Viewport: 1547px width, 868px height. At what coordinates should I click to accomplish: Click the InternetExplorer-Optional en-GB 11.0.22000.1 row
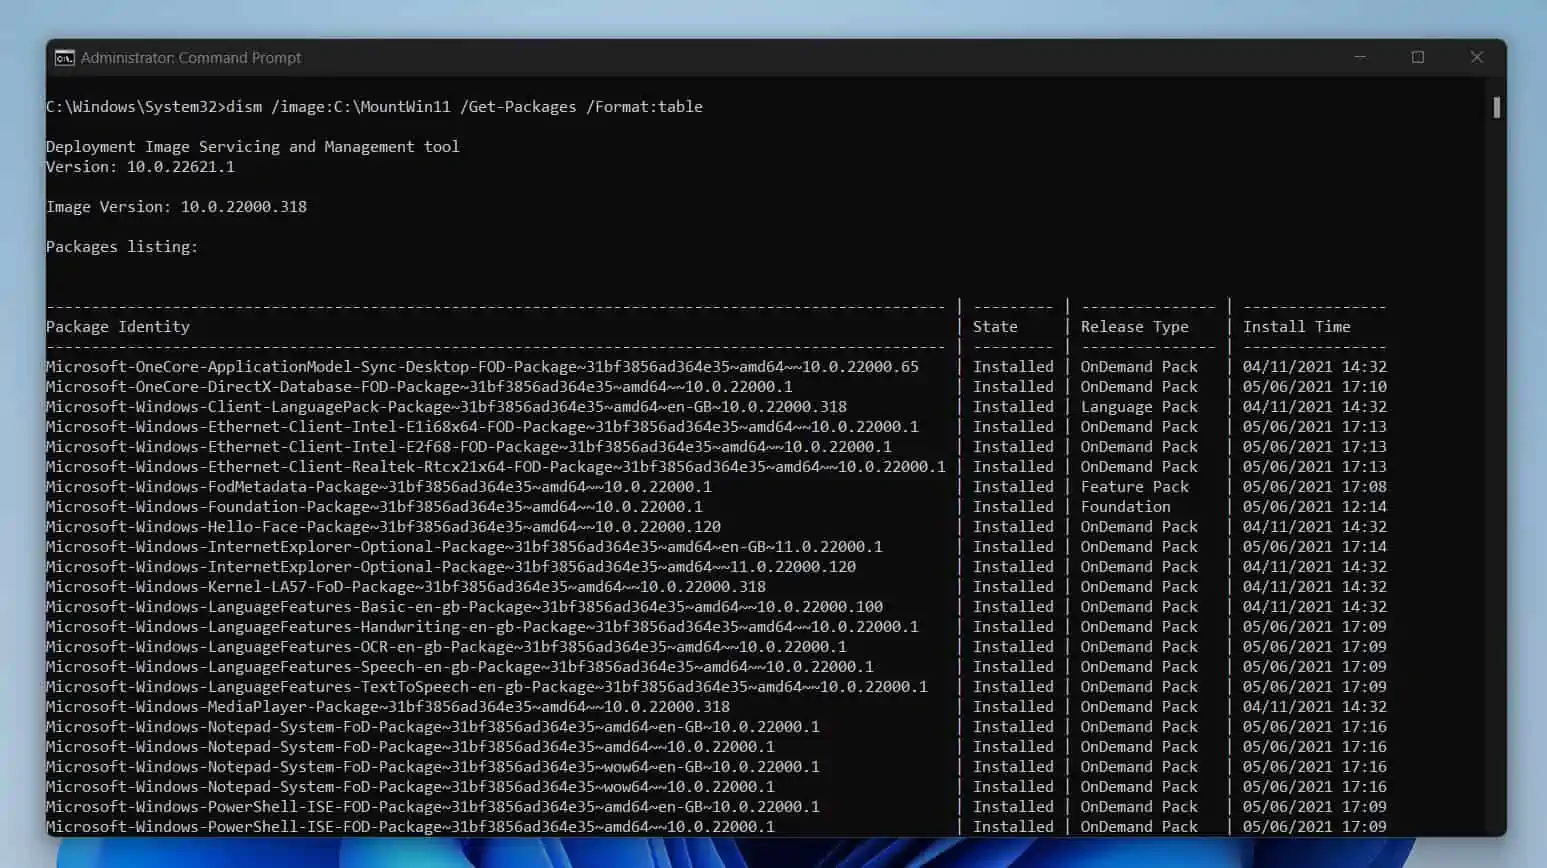716,547
